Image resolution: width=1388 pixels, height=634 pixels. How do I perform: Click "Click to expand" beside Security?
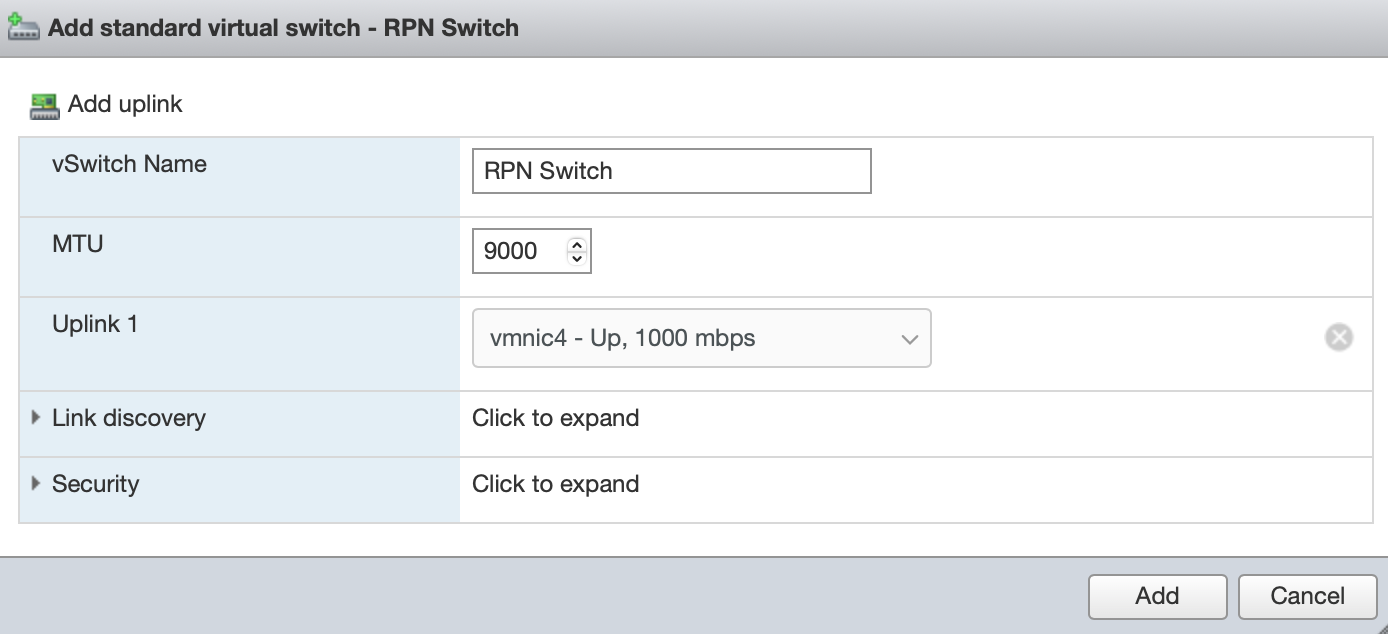[555, 484]
